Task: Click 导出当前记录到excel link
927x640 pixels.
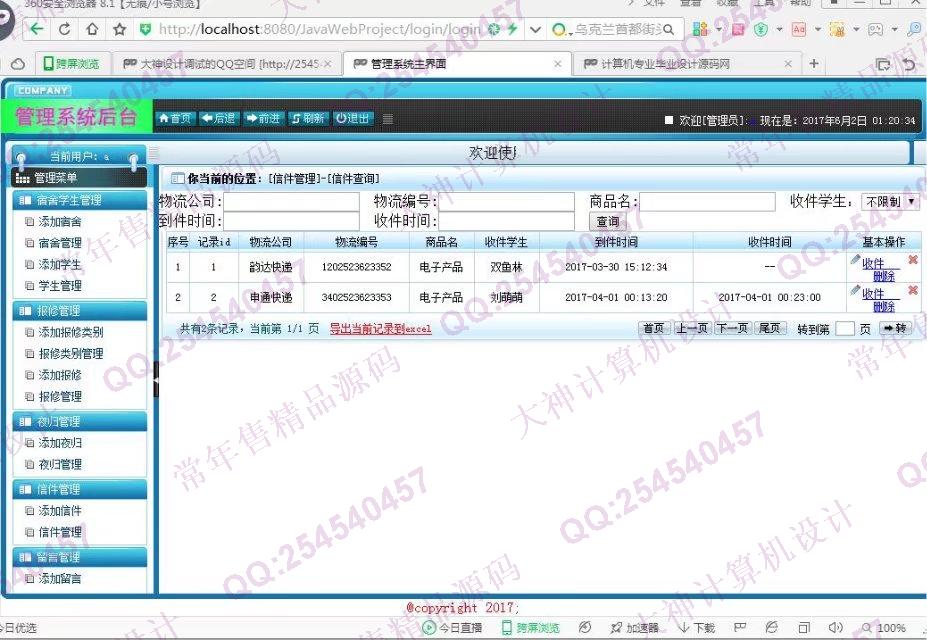Action: coord(380,329)
